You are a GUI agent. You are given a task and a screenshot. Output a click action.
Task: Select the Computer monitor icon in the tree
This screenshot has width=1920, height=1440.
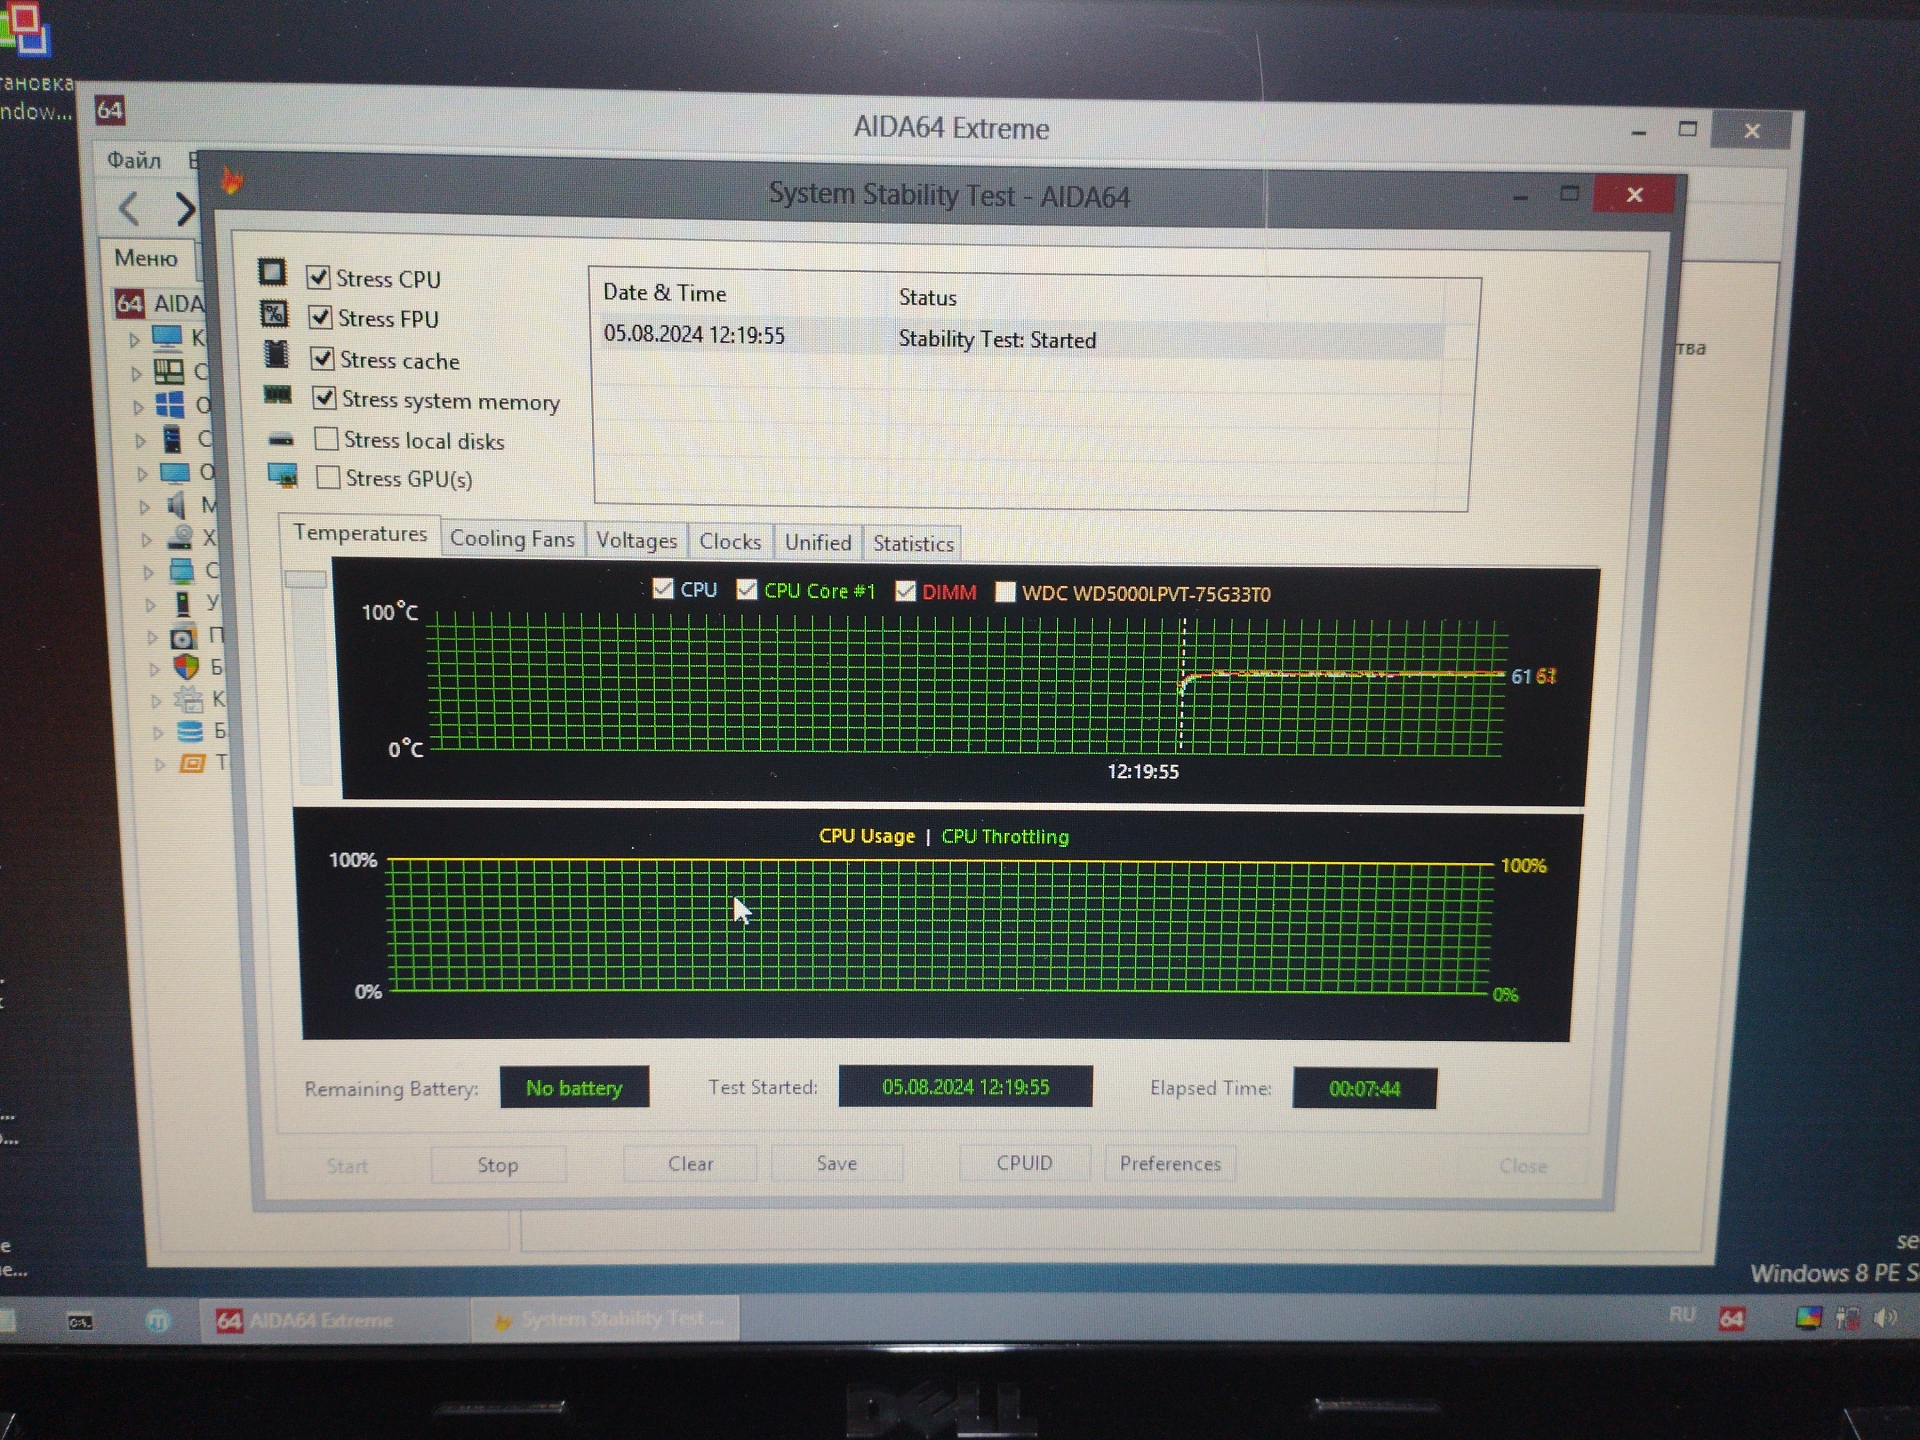pos(167,337)
